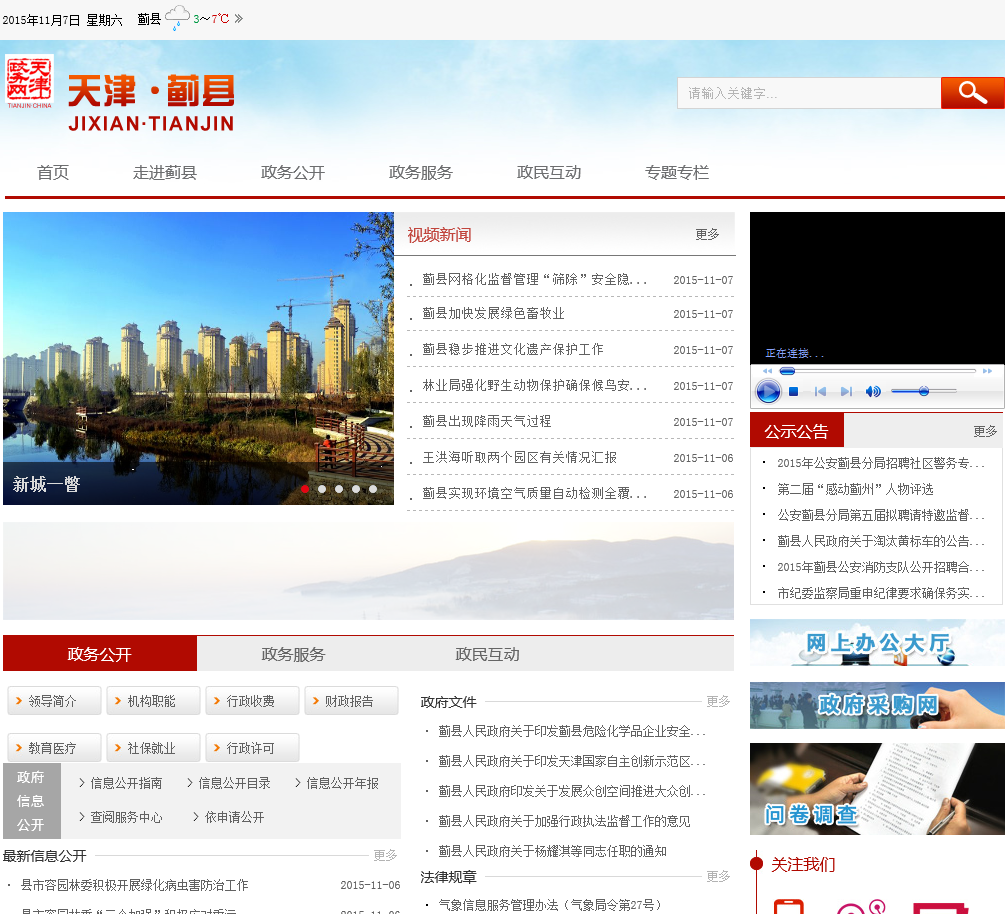Click 更多 beside 视频新闻
1005x914 pixels.
(x=707, y=235)
